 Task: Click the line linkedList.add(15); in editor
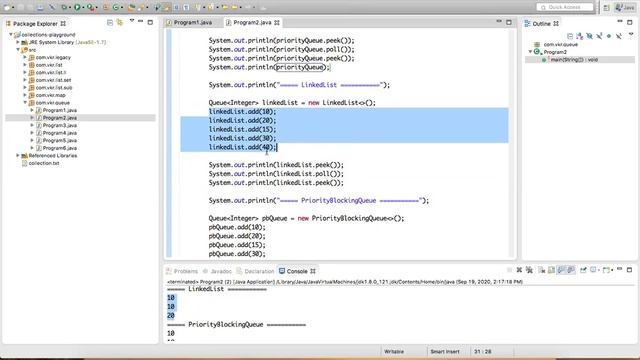(242, 129)
